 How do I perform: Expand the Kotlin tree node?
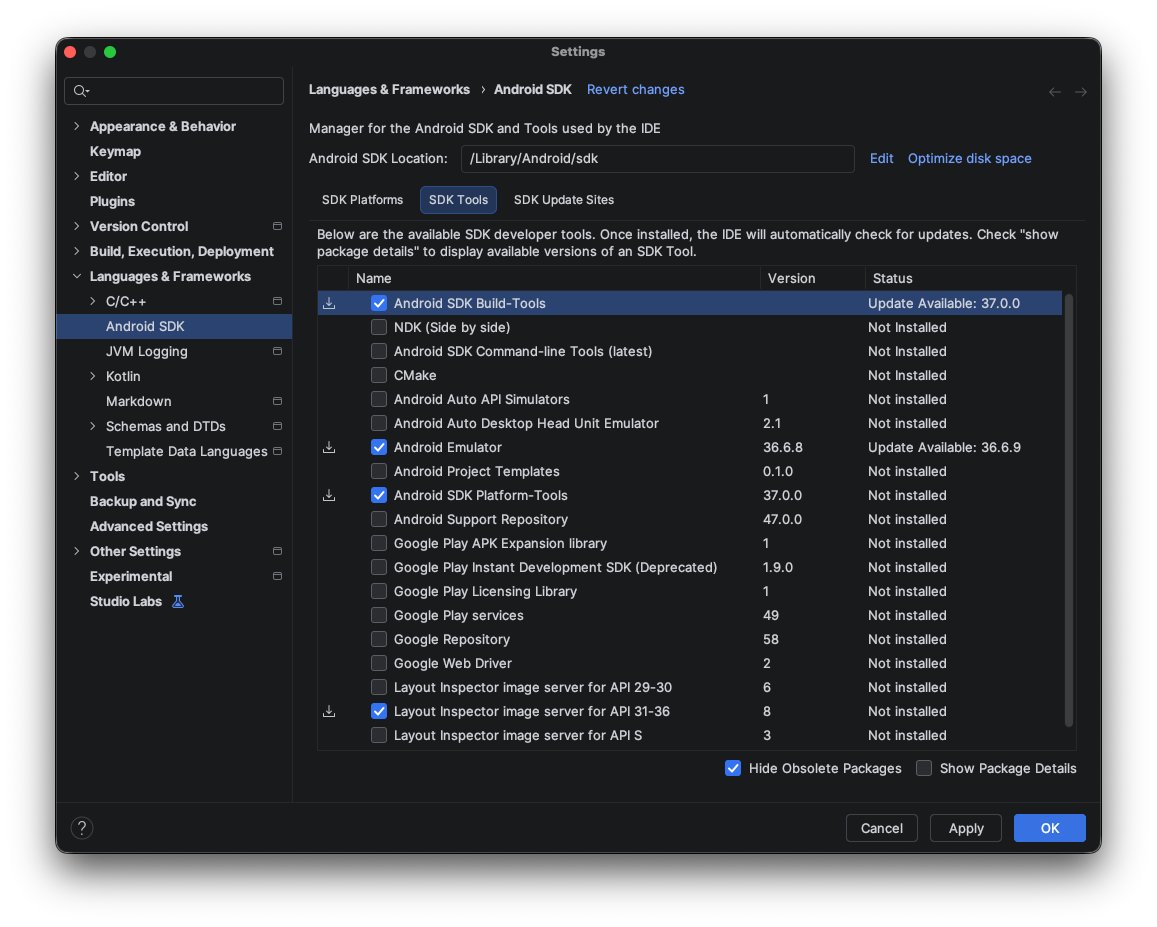pyautogui.click(x=92, y=376)
